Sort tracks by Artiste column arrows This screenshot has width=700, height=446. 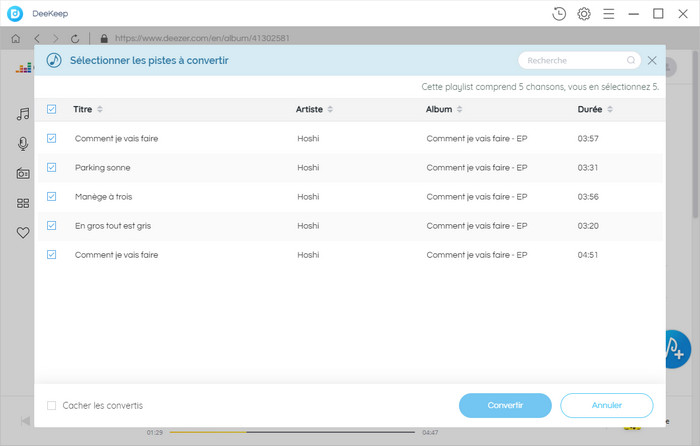(330, 109)
